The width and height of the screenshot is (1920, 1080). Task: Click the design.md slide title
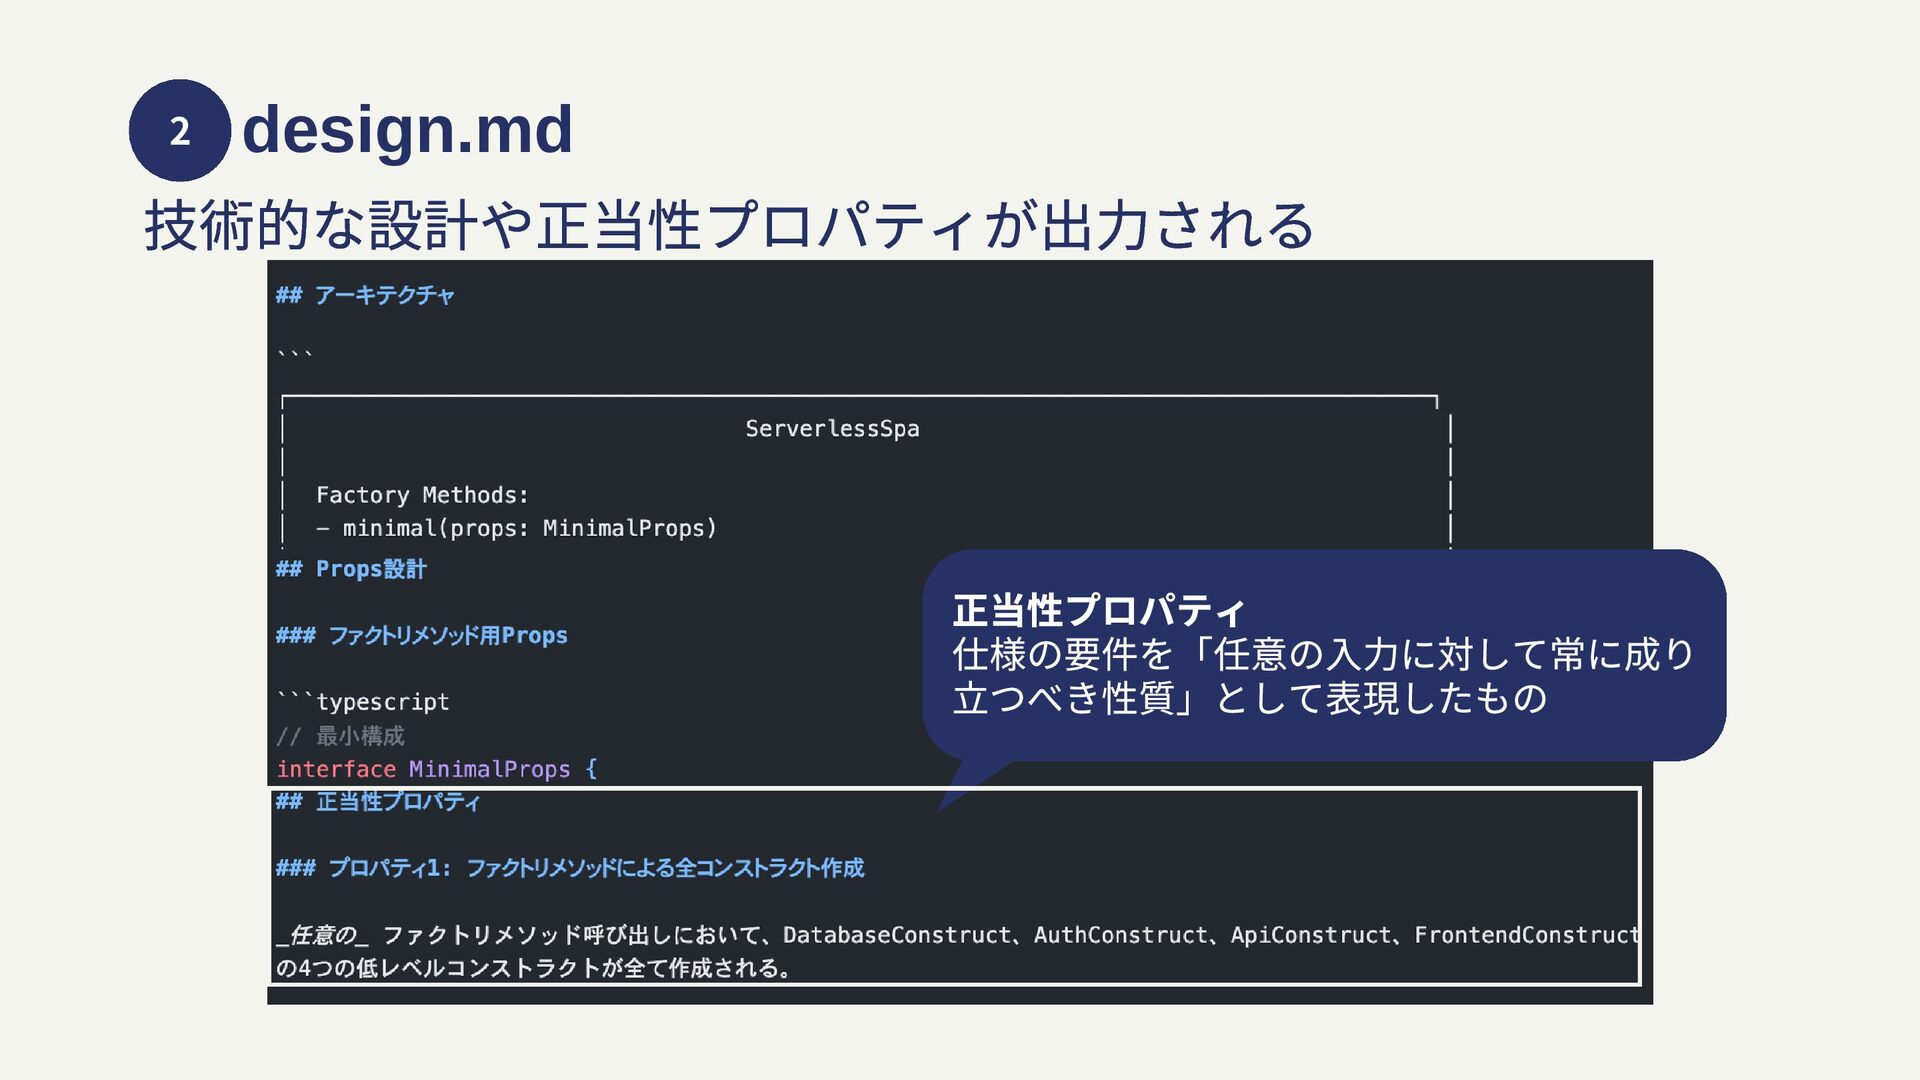pos(407,130)
